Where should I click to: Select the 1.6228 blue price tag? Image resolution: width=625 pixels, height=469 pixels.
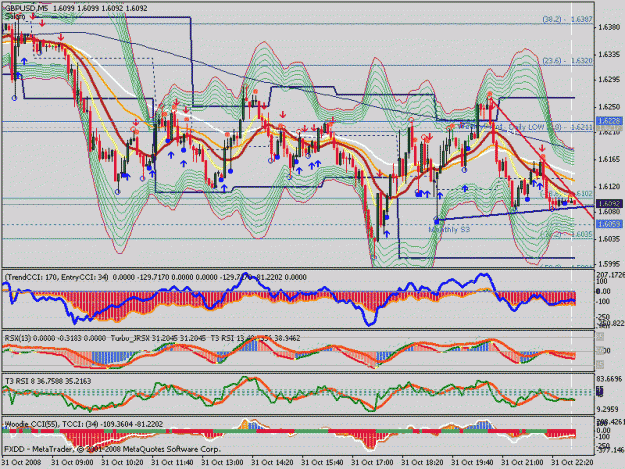pos(609,121)
